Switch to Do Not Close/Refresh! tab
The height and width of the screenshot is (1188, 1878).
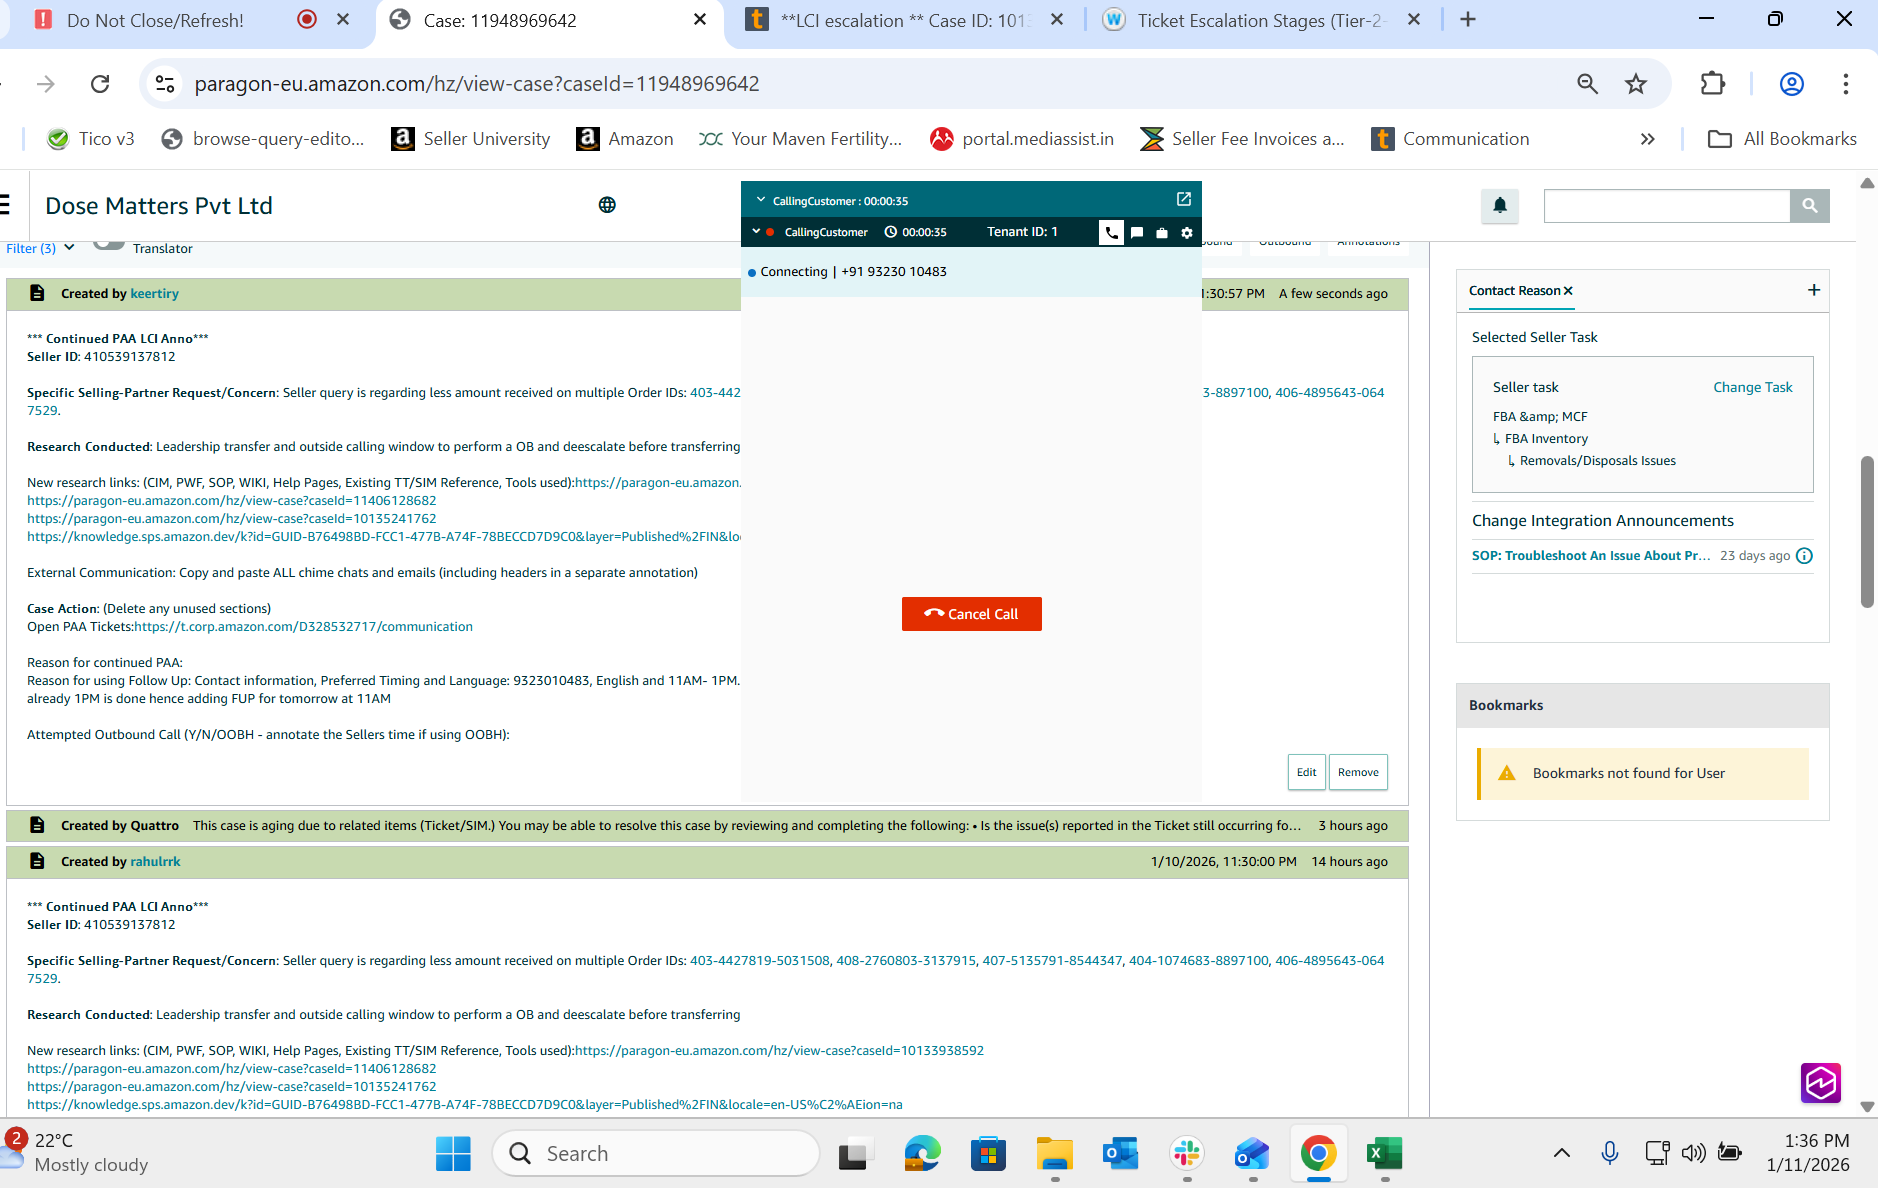pos(155,20)
